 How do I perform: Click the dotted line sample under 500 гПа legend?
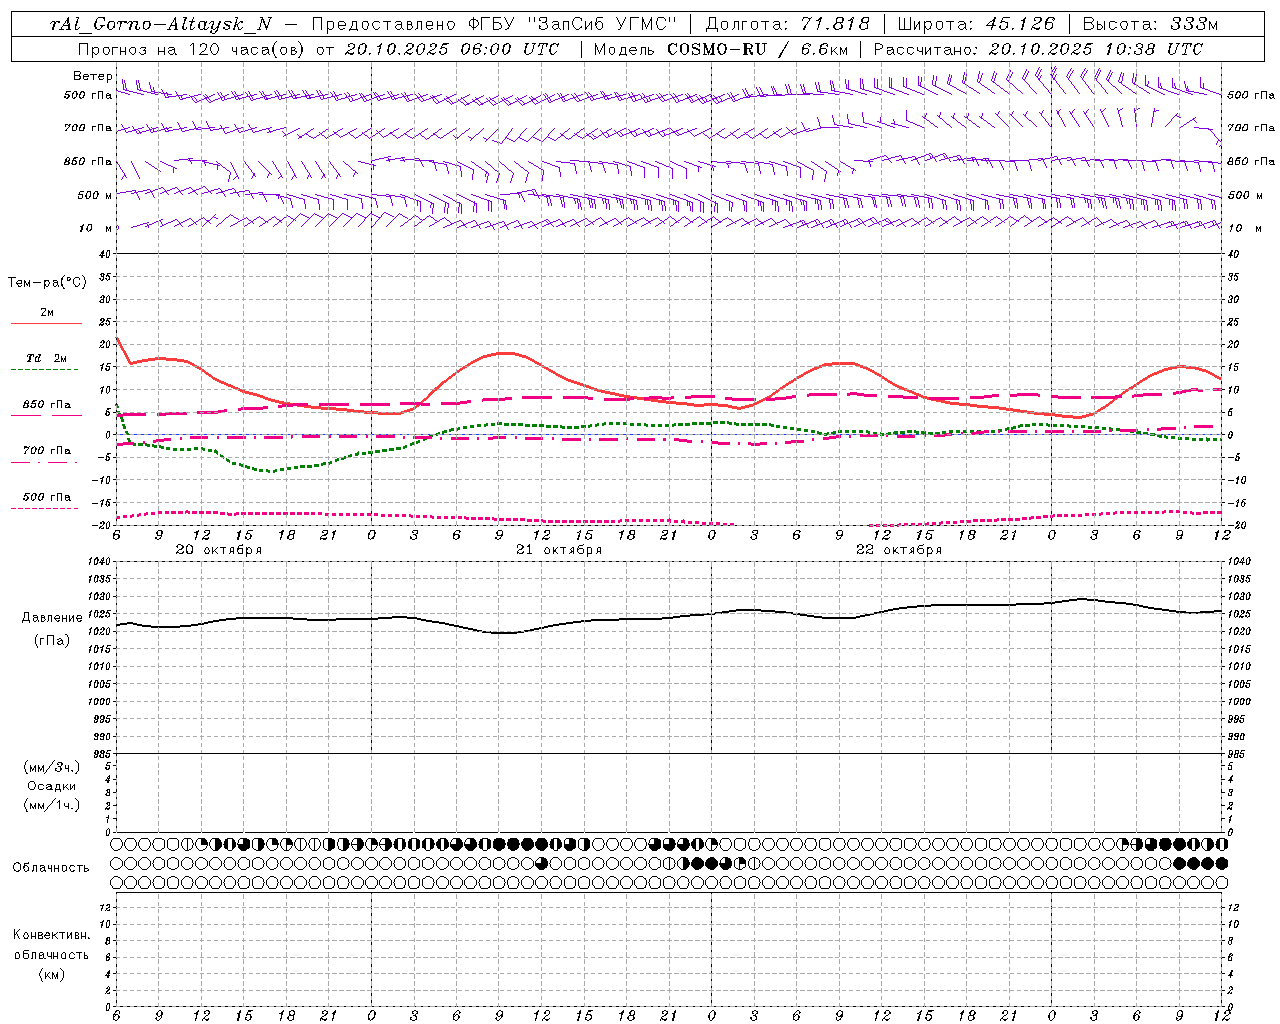[x=44, y=508]
